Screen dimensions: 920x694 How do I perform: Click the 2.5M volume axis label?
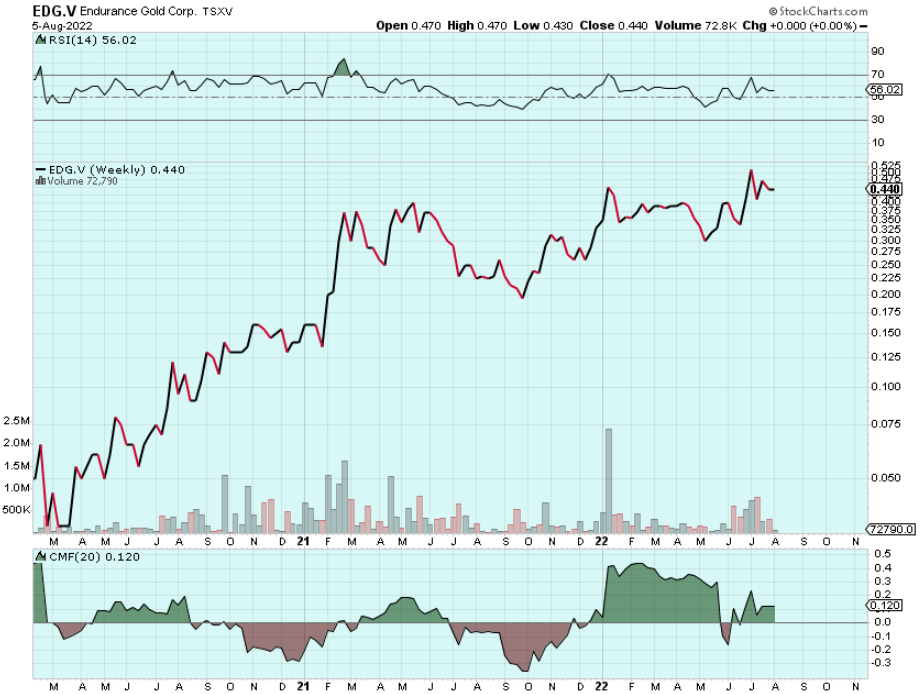click(x=16, y=421)
